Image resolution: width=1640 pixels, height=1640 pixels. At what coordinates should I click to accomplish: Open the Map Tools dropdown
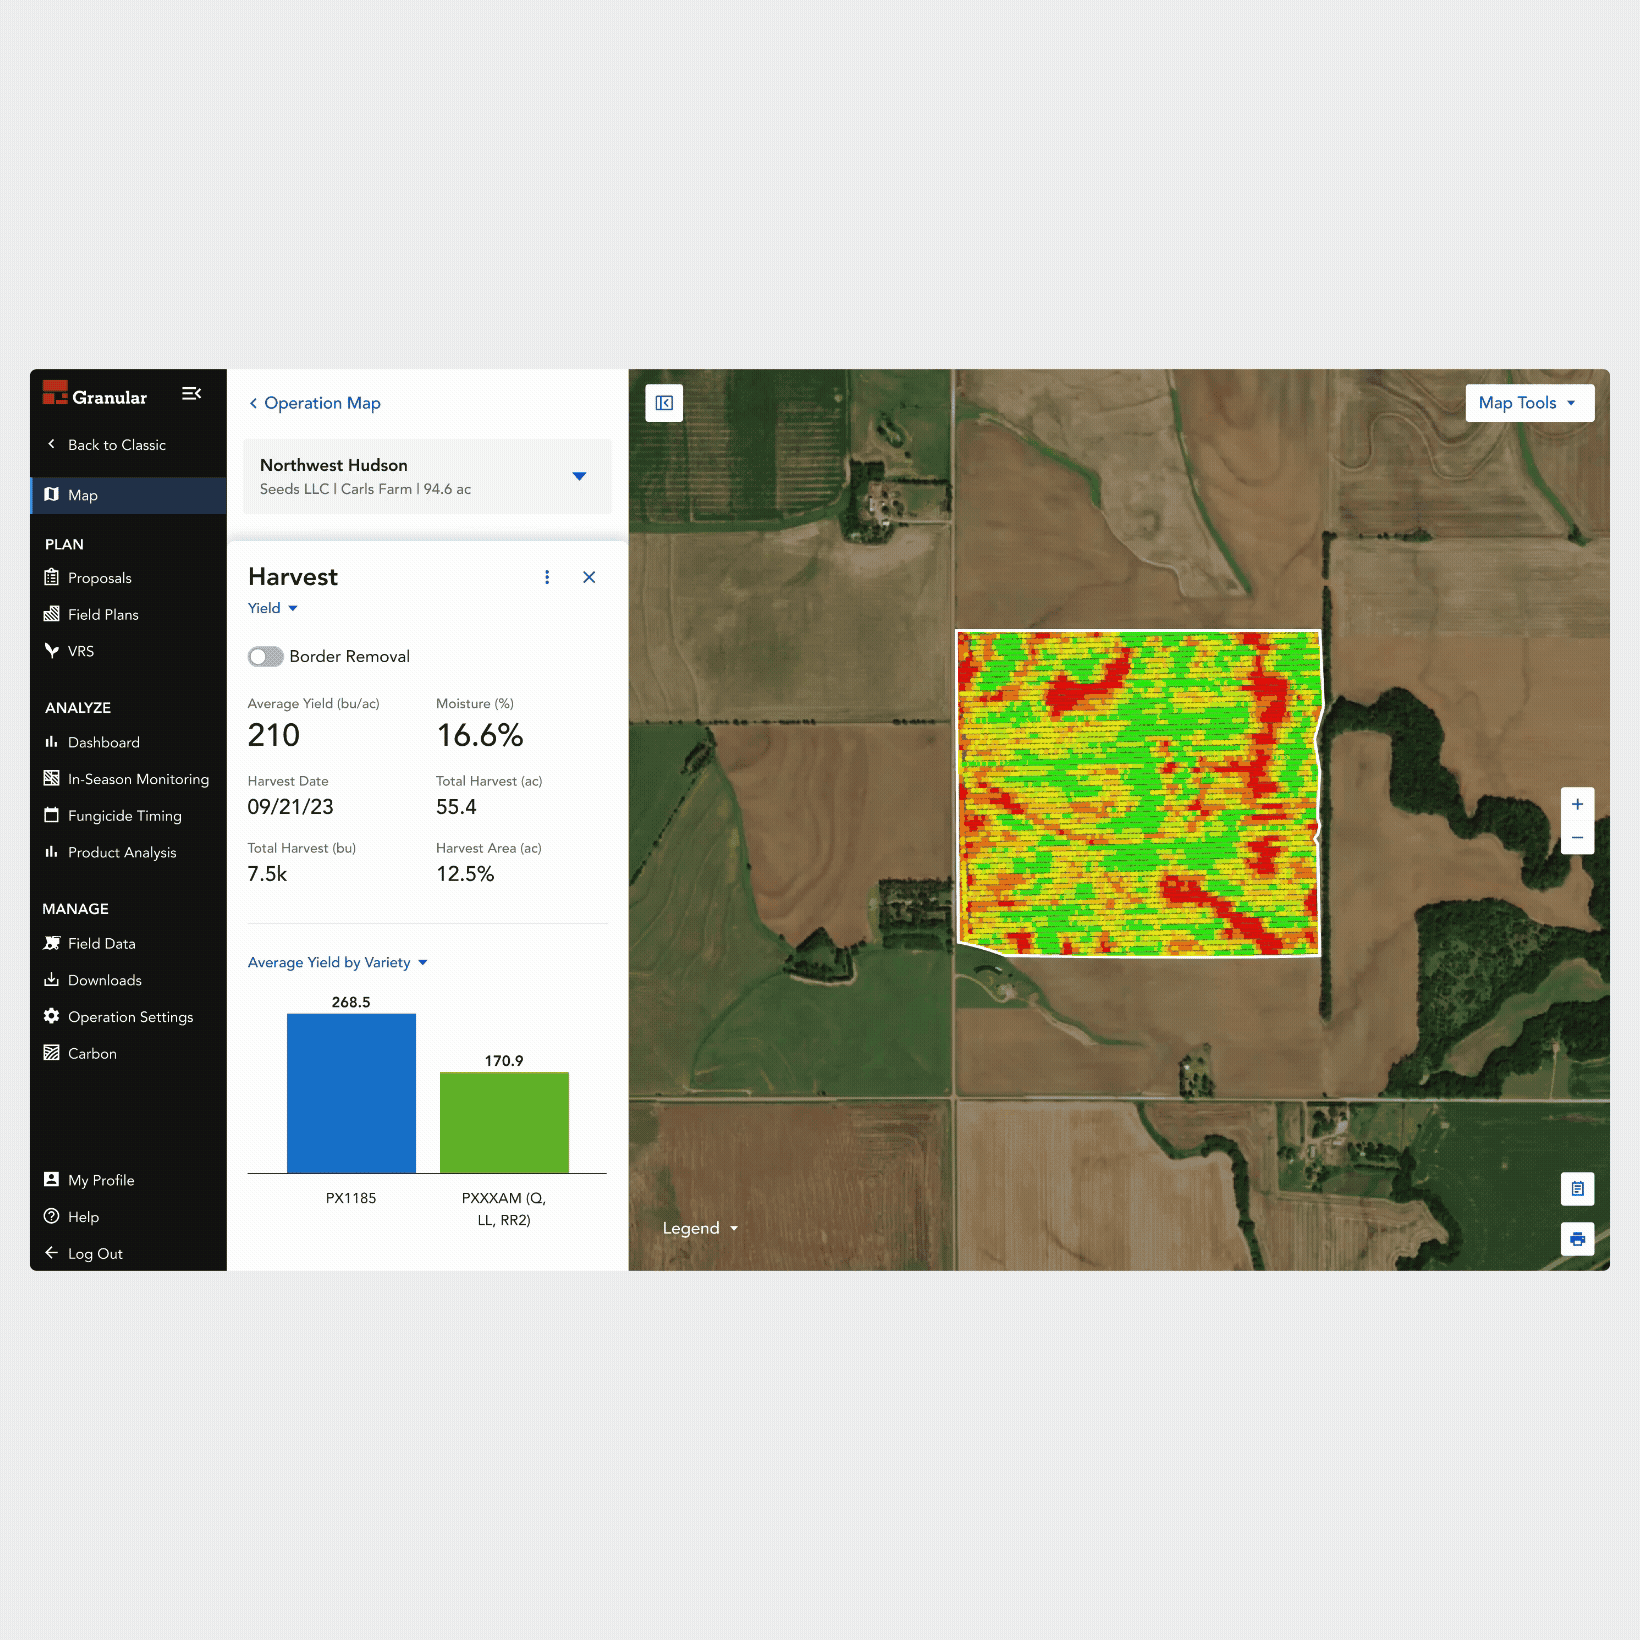[1529, 403]
